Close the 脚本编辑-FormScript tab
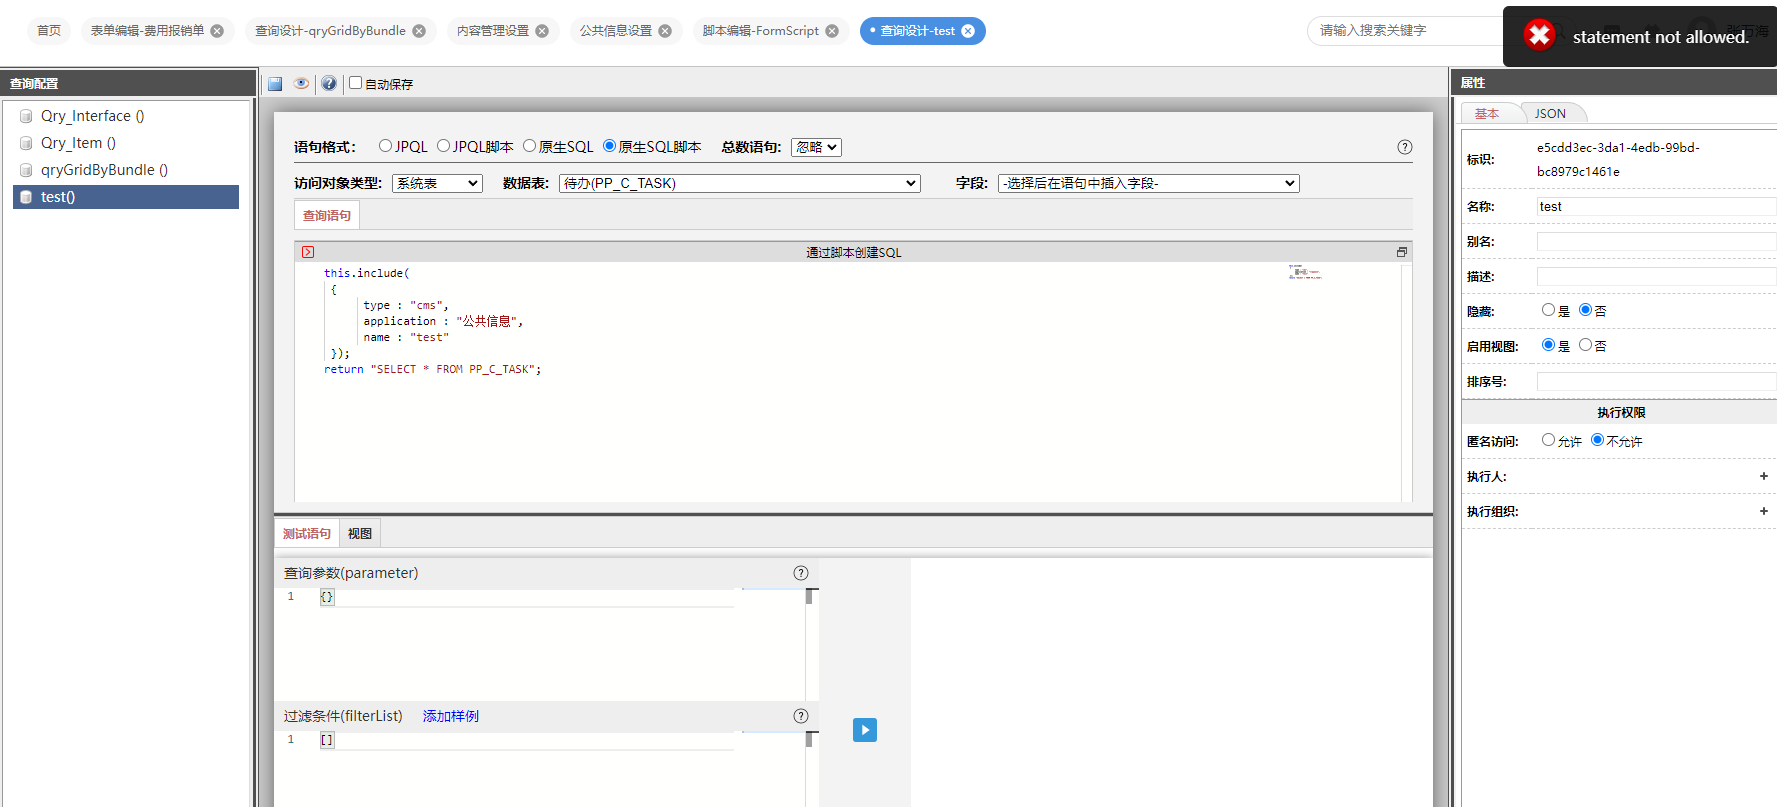Viewport: 1777px width, 807px height. pyautogui.click(x=832, y=31)
